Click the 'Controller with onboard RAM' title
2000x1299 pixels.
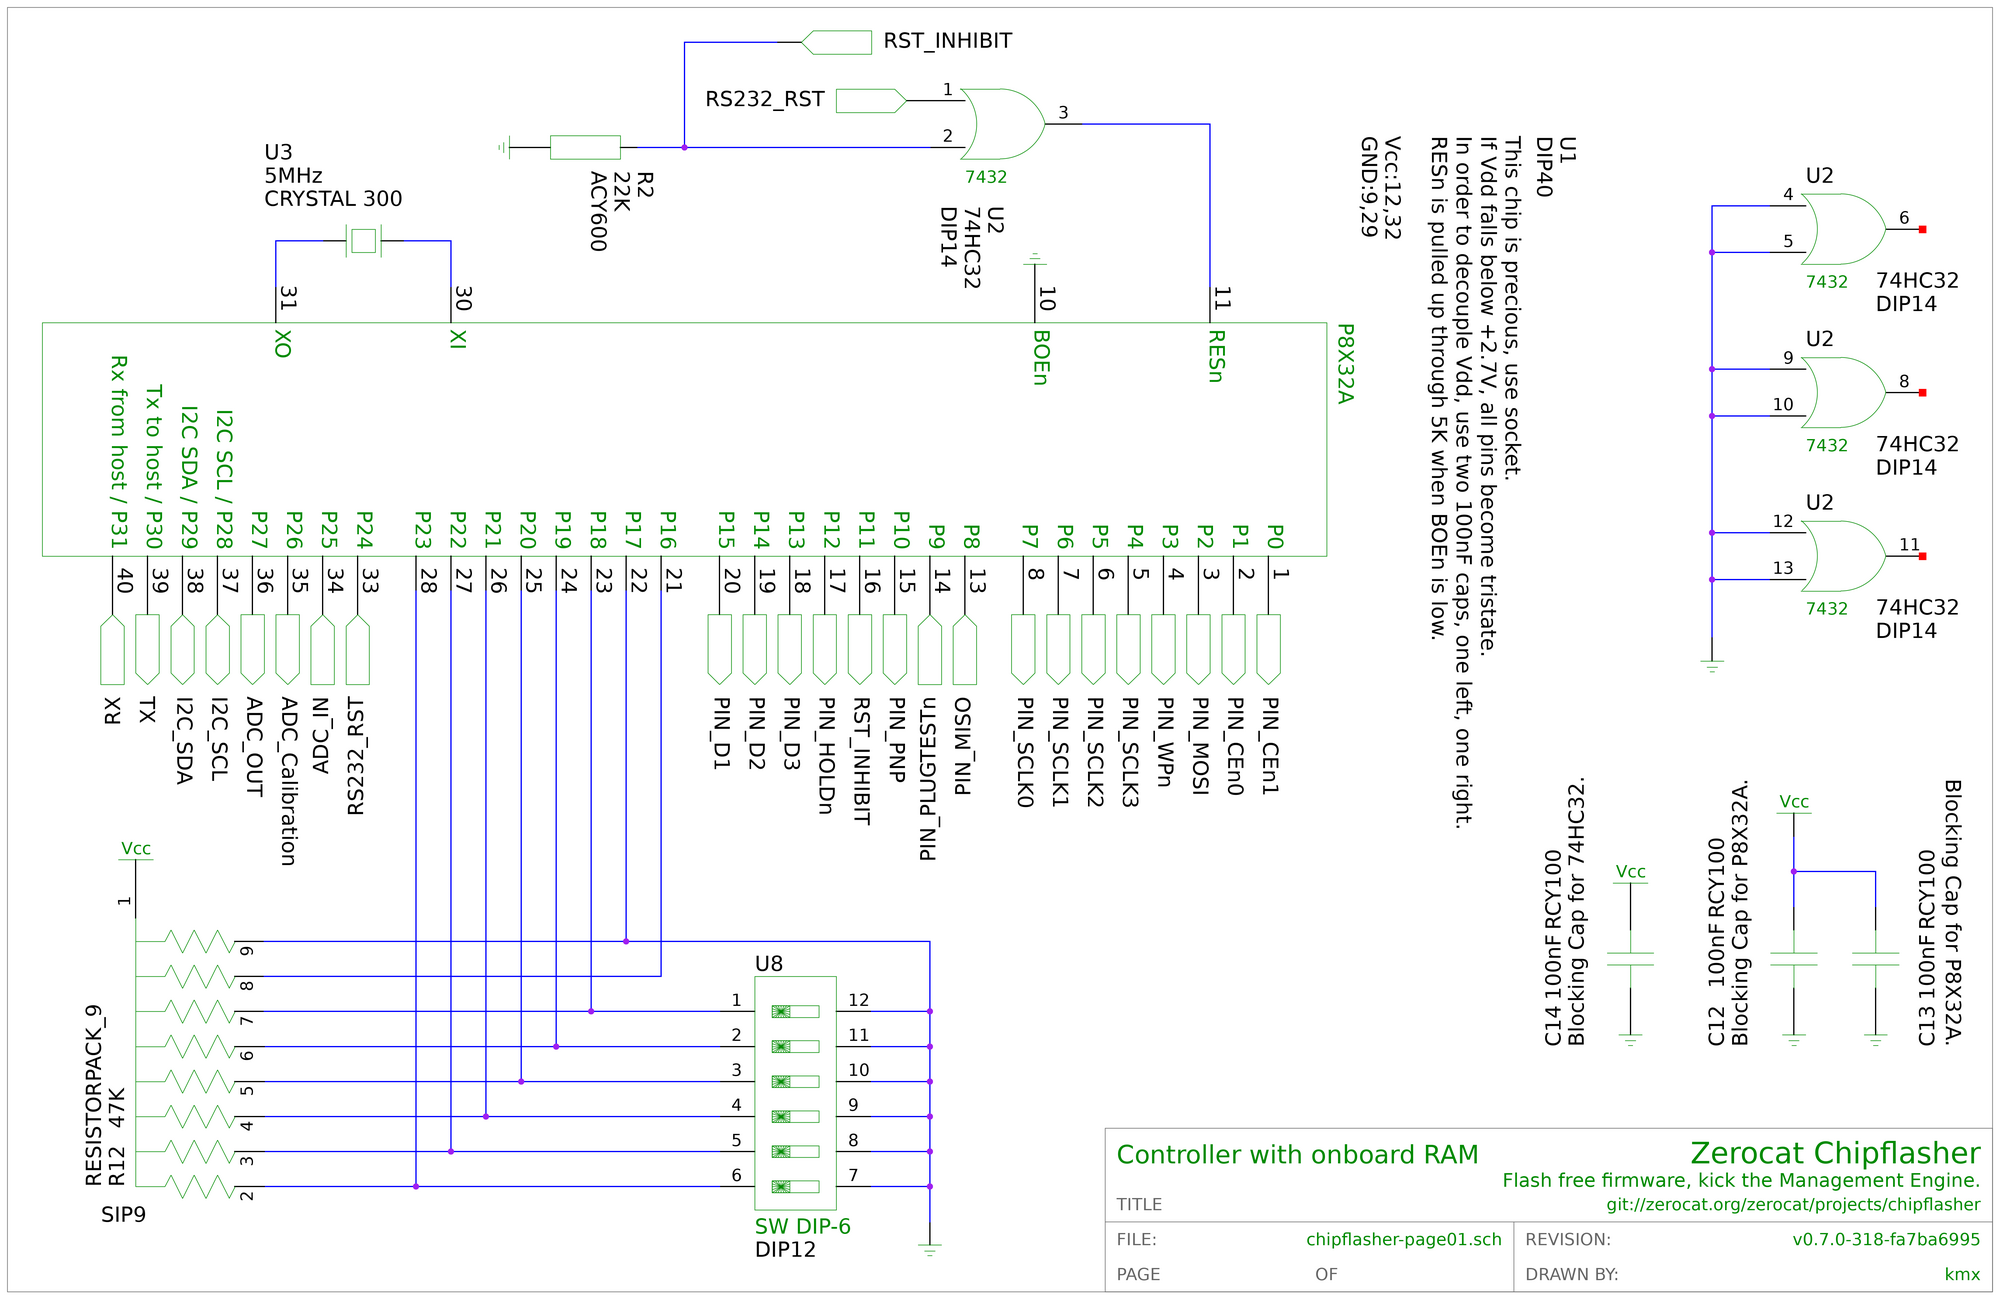pyautogui.click(x=1297, y=1155)
